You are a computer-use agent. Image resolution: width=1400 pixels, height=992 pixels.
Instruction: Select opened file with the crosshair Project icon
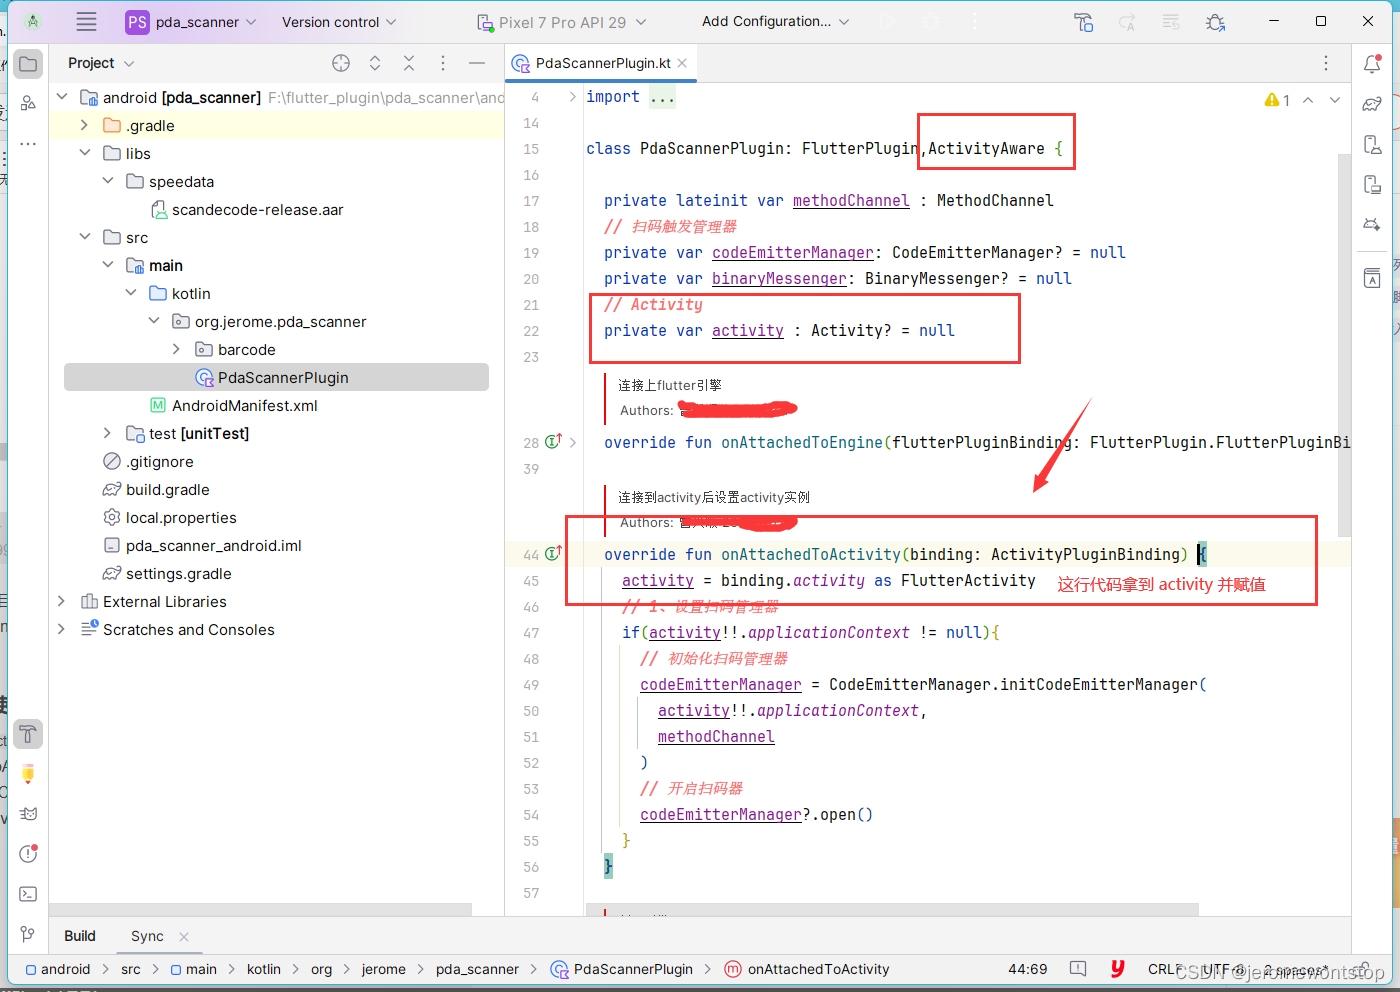(341, 62)
